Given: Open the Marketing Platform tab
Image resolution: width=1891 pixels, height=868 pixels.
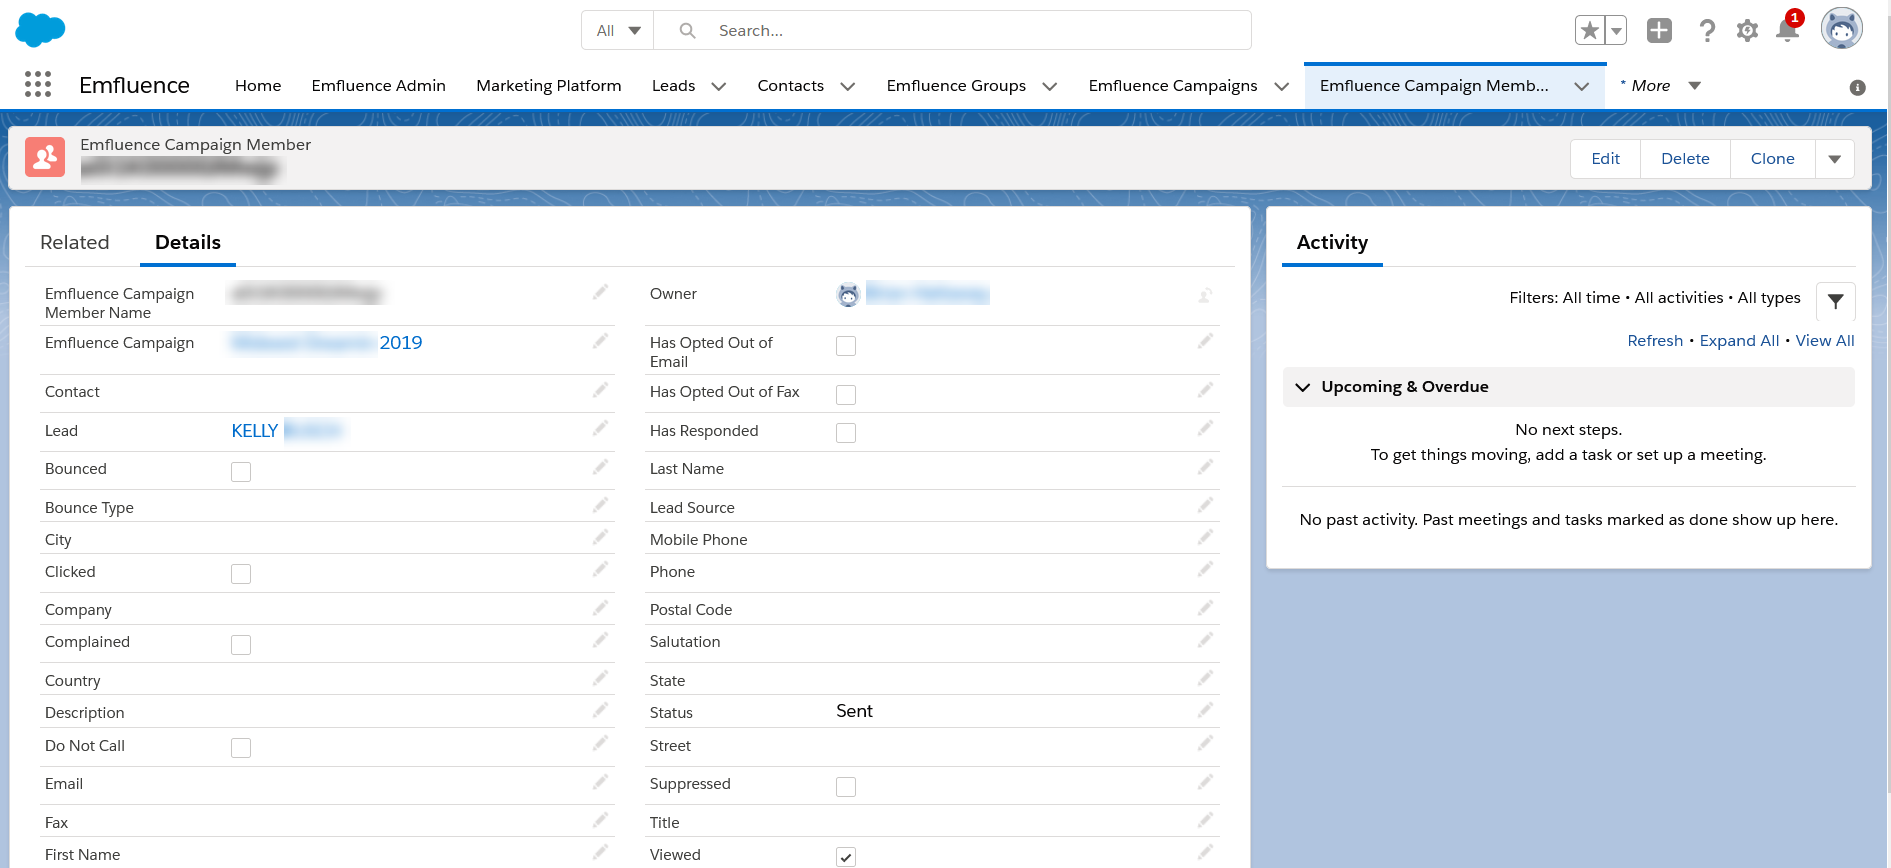Looking at the screenshot, I should 549,86.
